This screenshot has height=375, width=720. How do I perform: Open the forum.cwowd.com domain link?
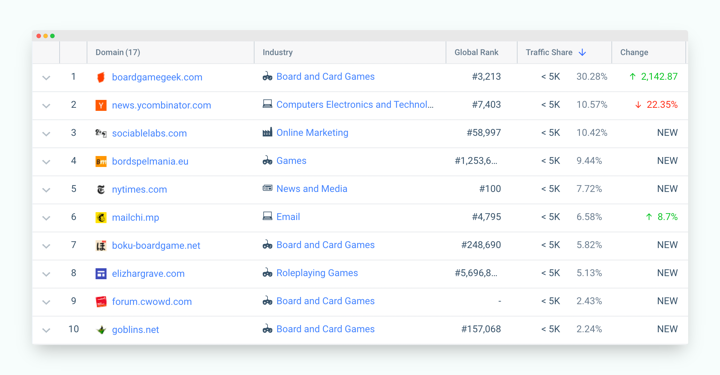152,302
